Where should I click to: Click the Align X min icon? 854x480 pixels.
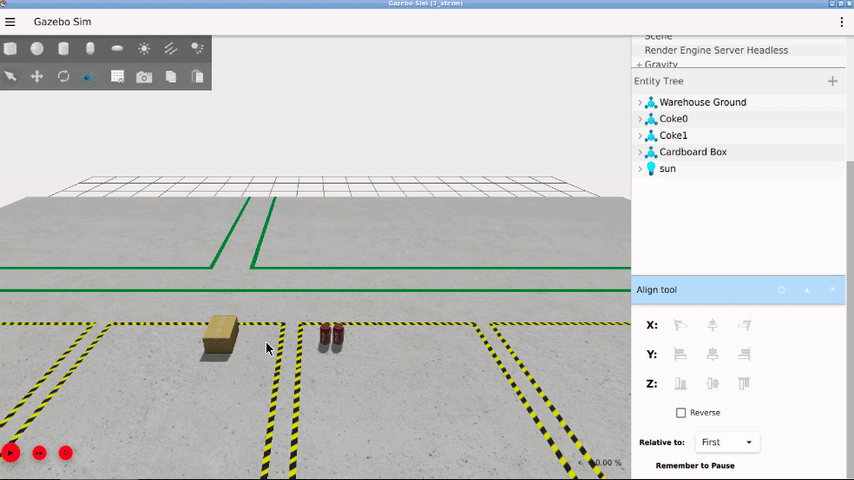(680, 325)
